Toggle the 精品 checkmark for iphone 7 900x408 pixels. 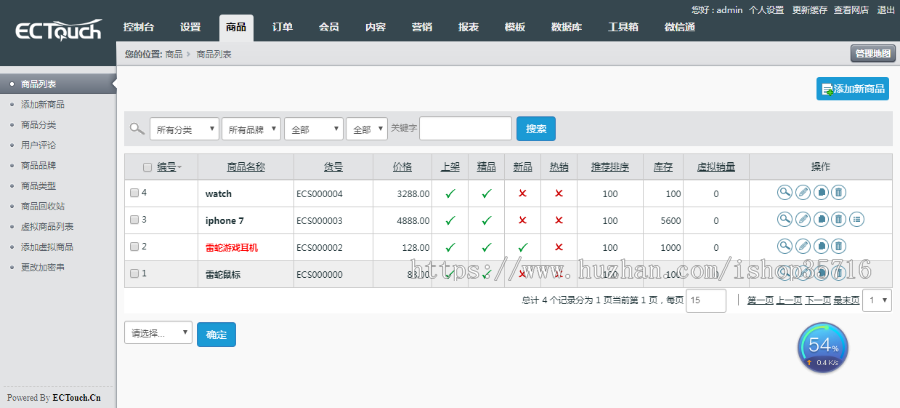coord(487,220)
